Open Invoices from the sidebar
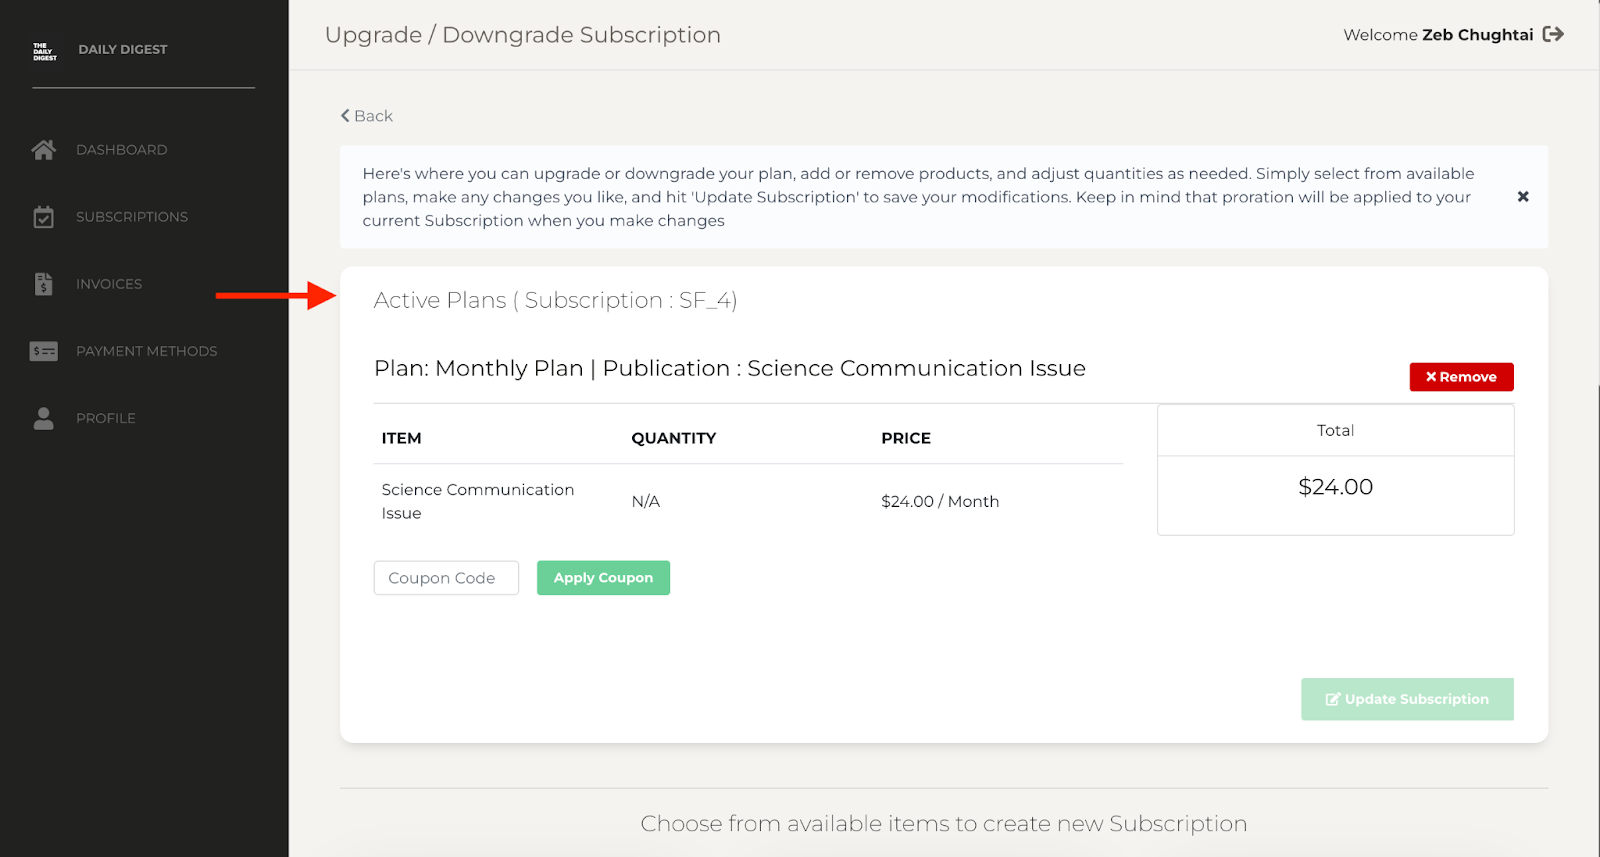 click(109, 284)
